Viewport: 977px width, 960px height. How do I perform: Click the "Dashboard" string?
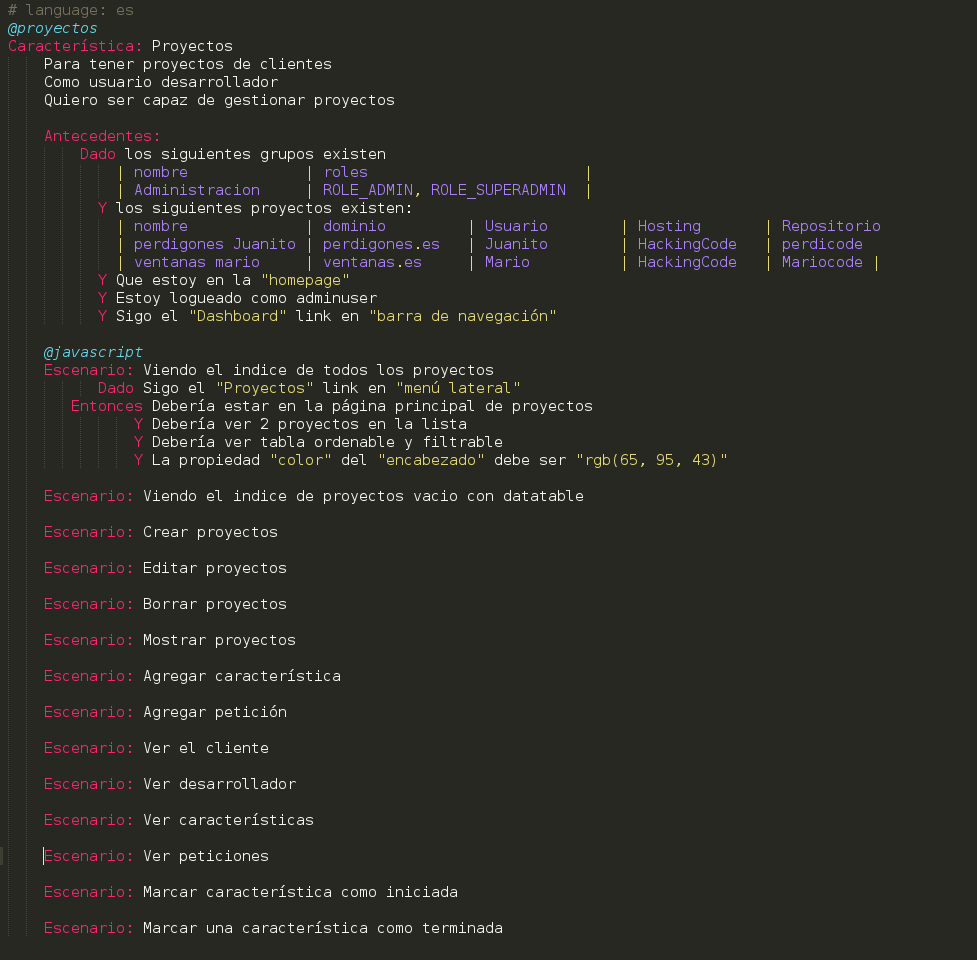tap(237, 317)
